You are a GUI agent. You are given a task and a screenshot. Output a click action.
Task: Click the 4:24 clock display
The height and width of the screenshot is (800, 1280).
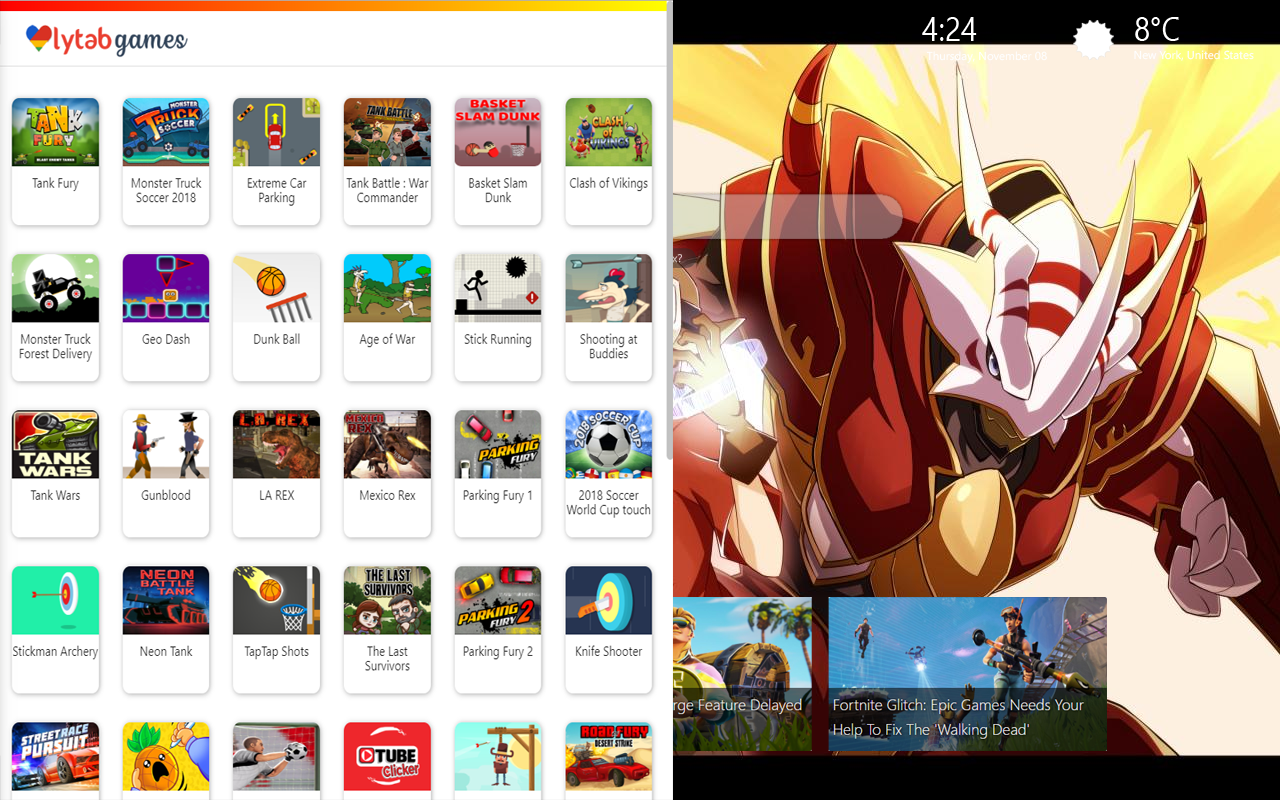949,30
